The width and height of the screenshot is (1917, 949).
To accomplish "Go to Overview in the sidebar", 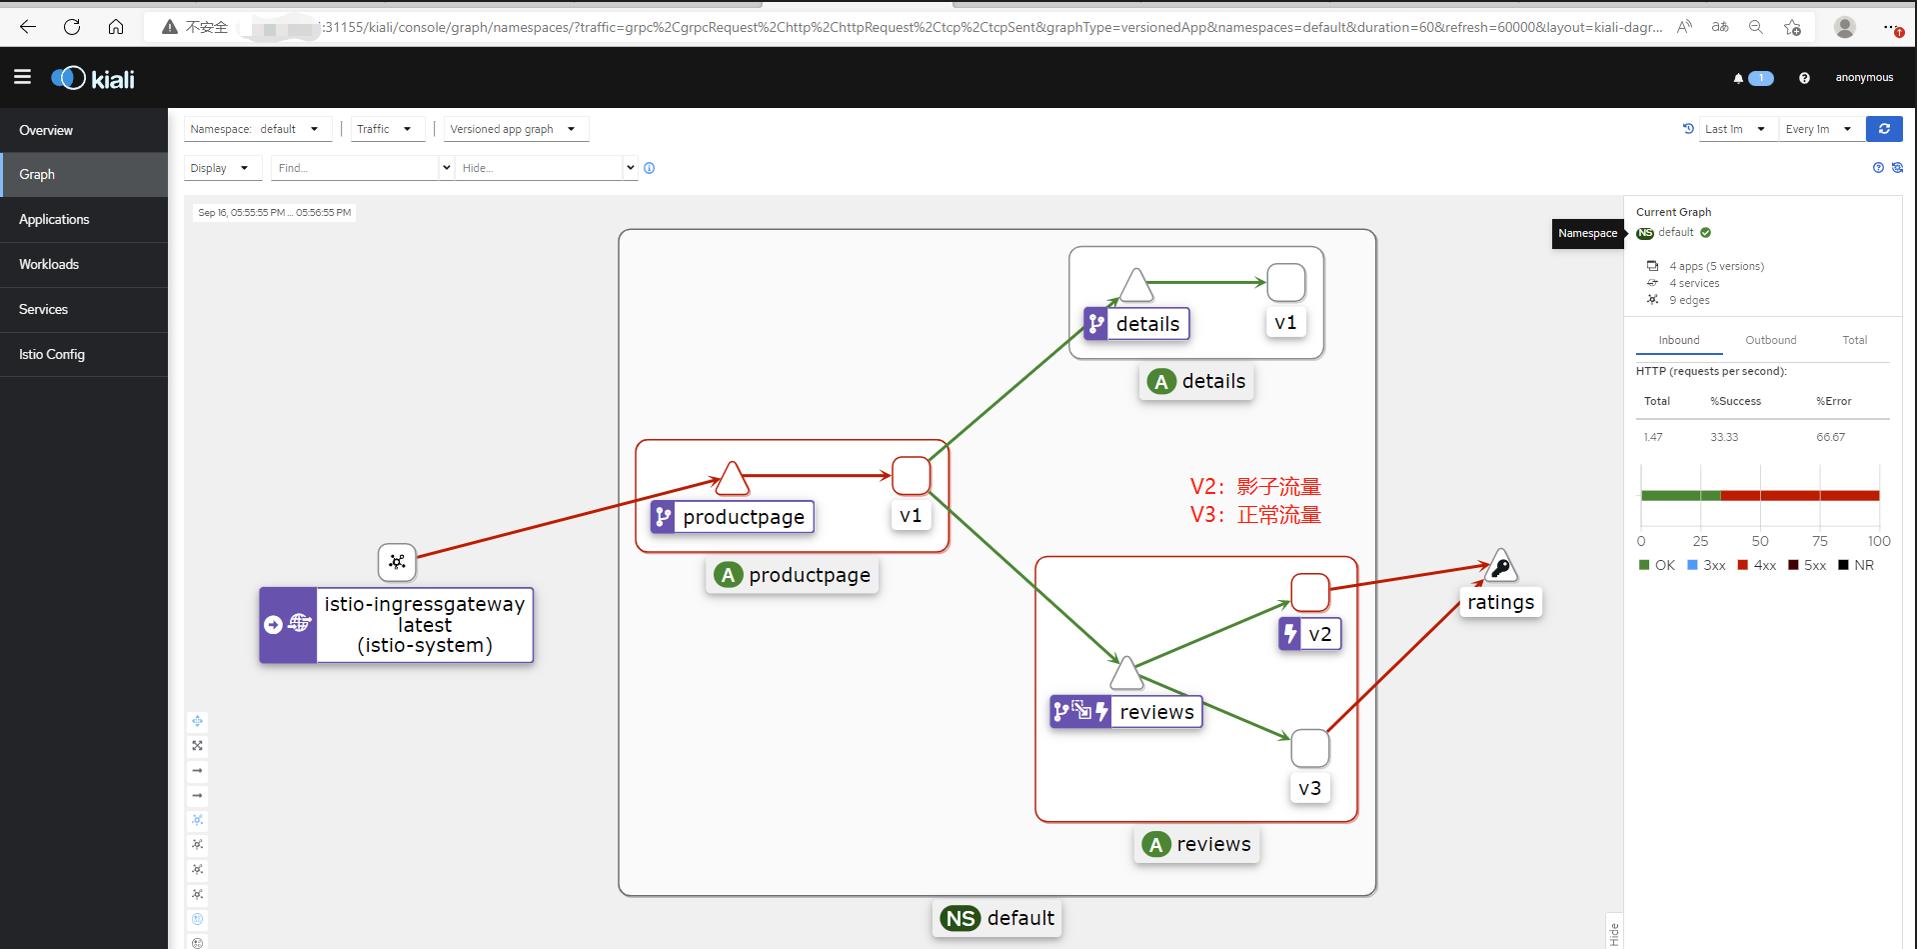I will (x=84, y=130).
